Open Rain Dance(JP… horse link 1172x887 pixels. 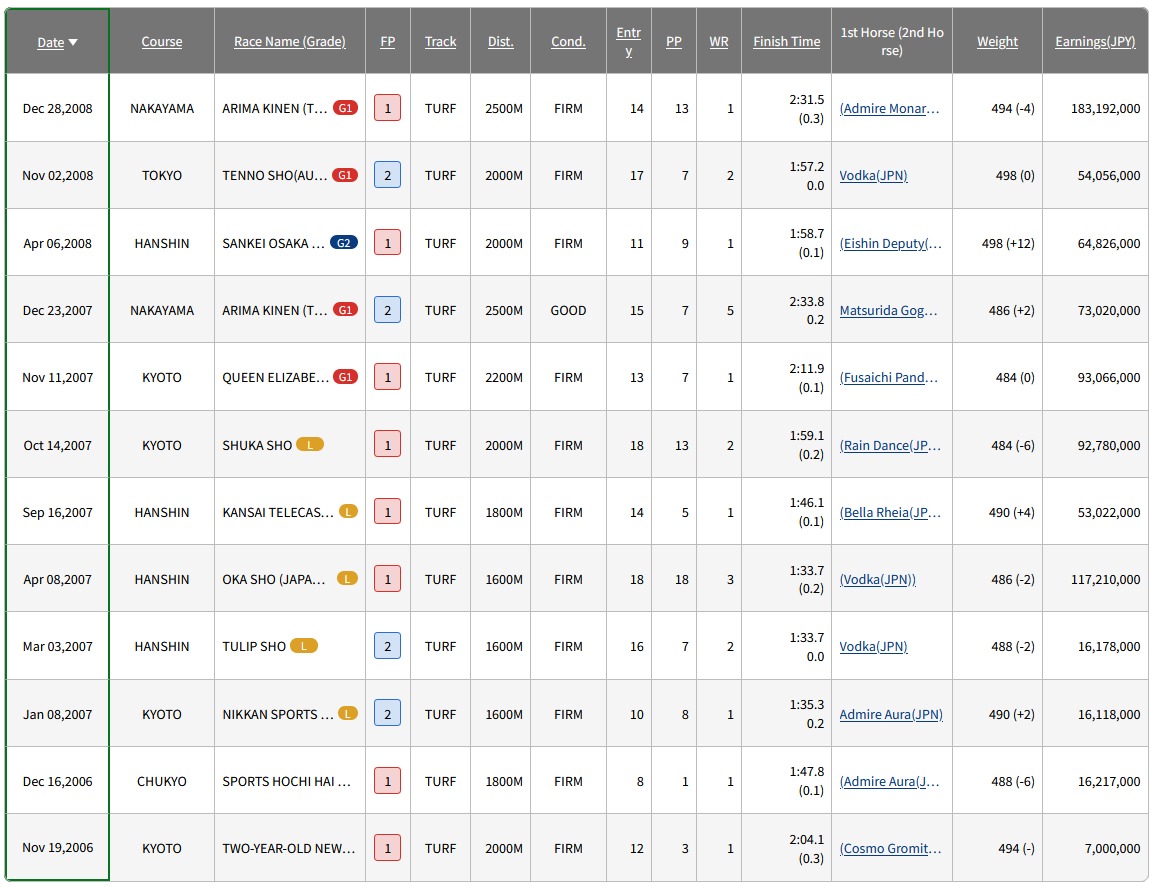[889, 445]
